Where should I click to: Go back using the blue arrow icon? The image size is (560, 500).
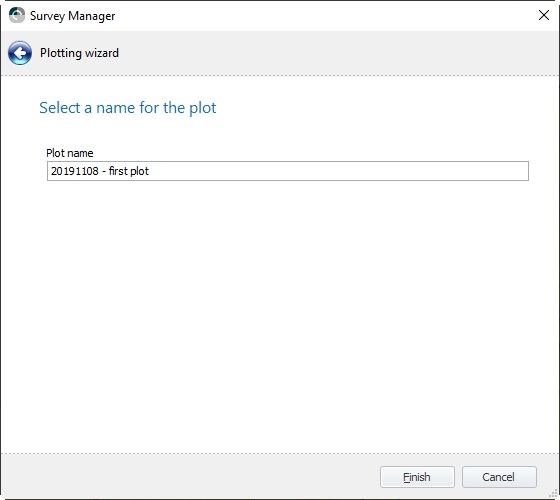tap(20, 53)
